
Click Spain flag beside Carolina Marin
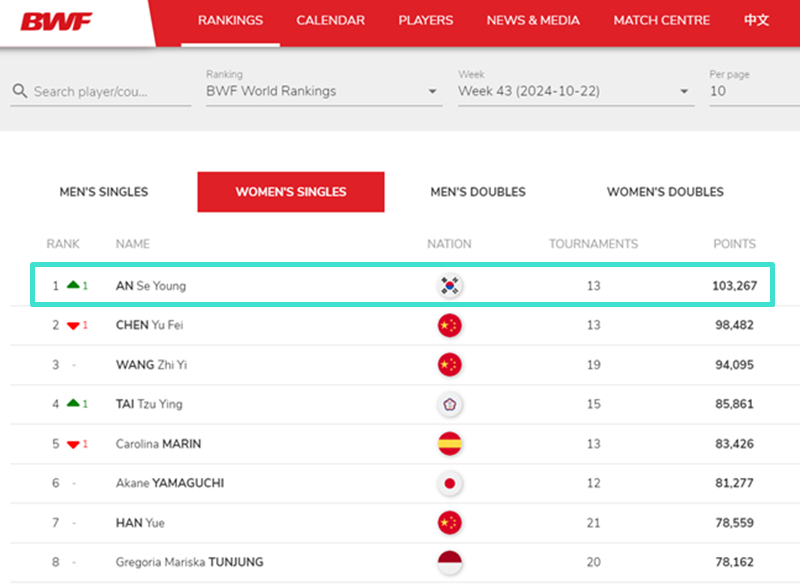click(450, 444)
